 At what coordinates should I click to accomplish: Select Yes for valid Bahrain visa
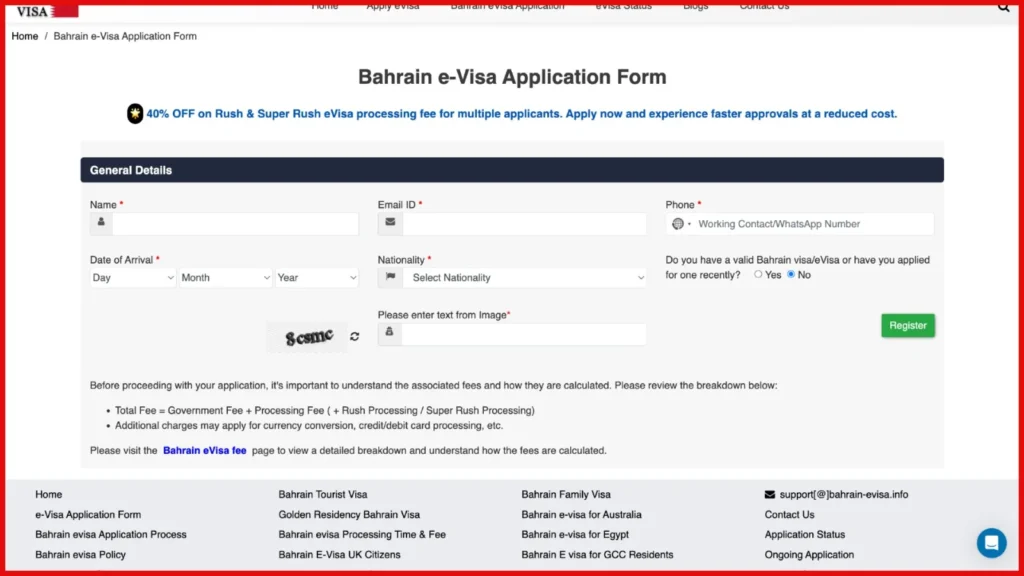[x=758, y=275]
